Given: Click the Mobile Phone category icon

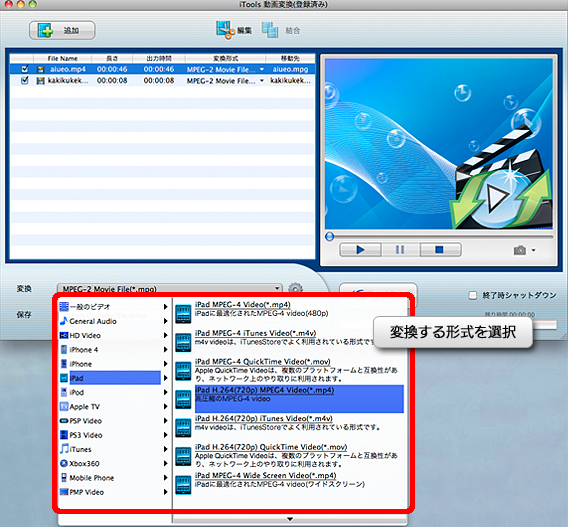Looking at the screenshot, I should (x=64, y=477).
